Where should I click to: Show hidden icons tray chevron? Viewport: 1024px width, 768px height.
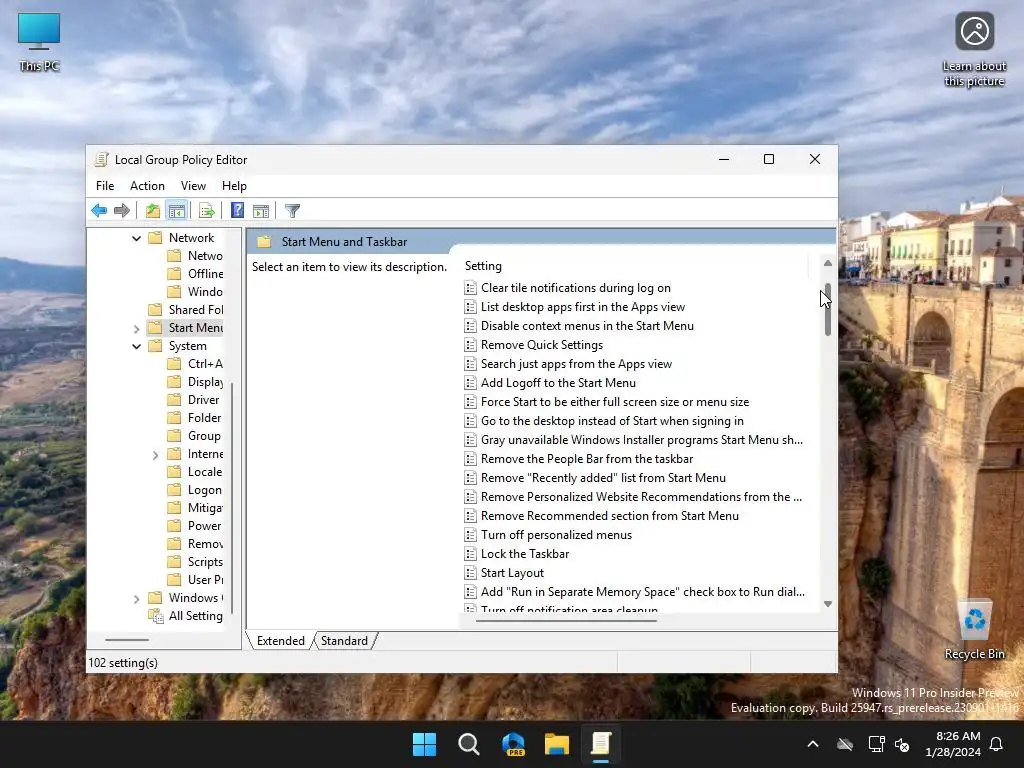click(x=813, y=744)
